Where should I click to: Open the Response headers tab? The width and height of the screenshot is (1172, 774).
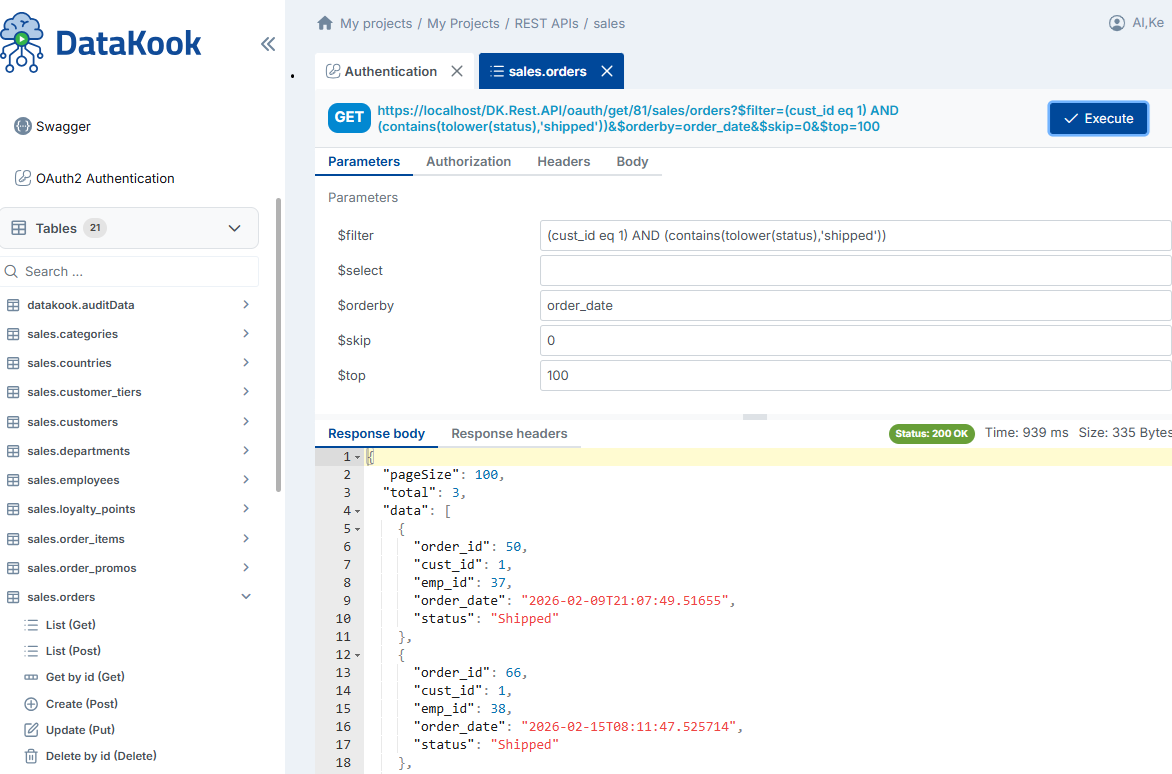(x=510, y=433)
